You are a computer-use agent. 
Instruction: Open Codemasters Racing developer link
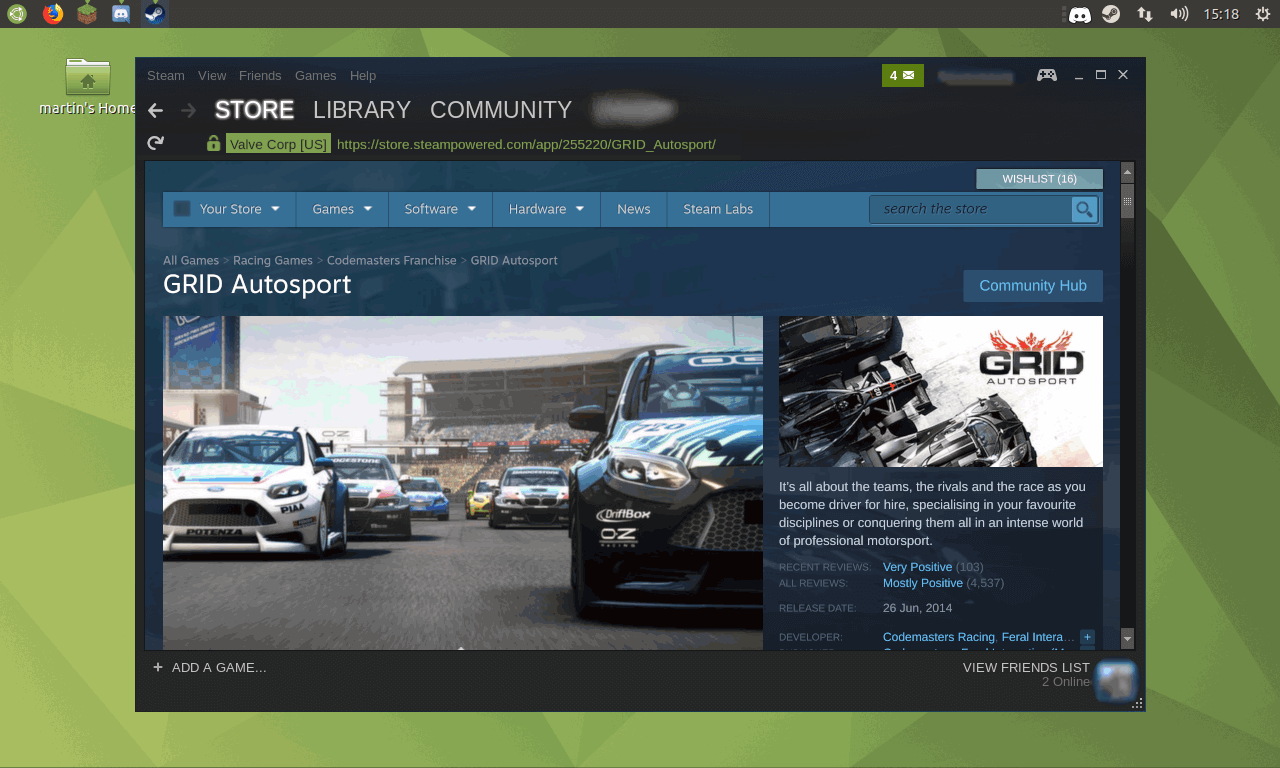[939, 637]
